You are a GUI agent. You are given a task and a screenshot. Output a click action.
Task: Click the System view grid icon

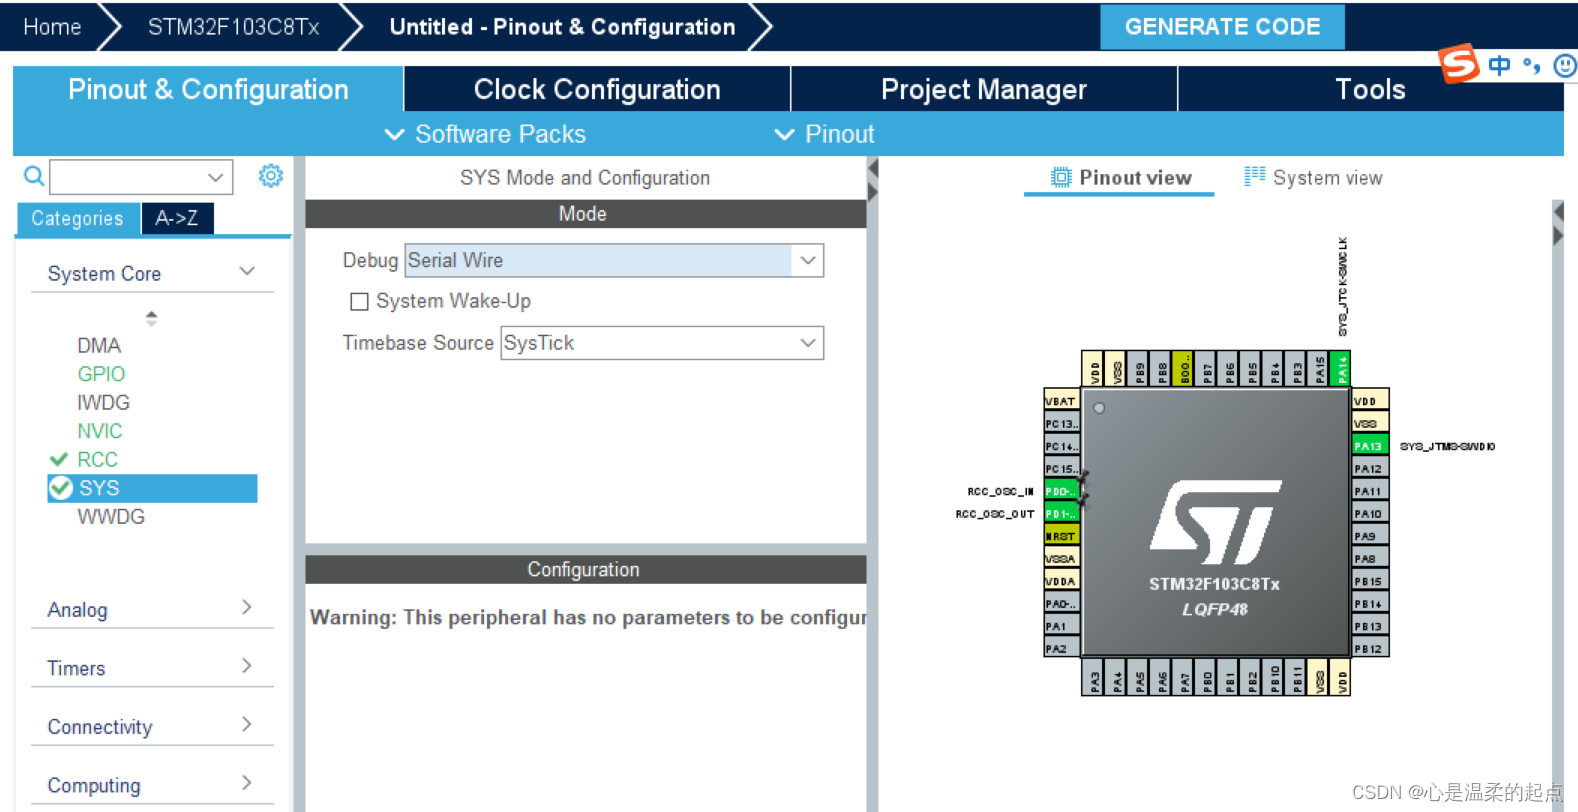click(x=1254, y=176)
